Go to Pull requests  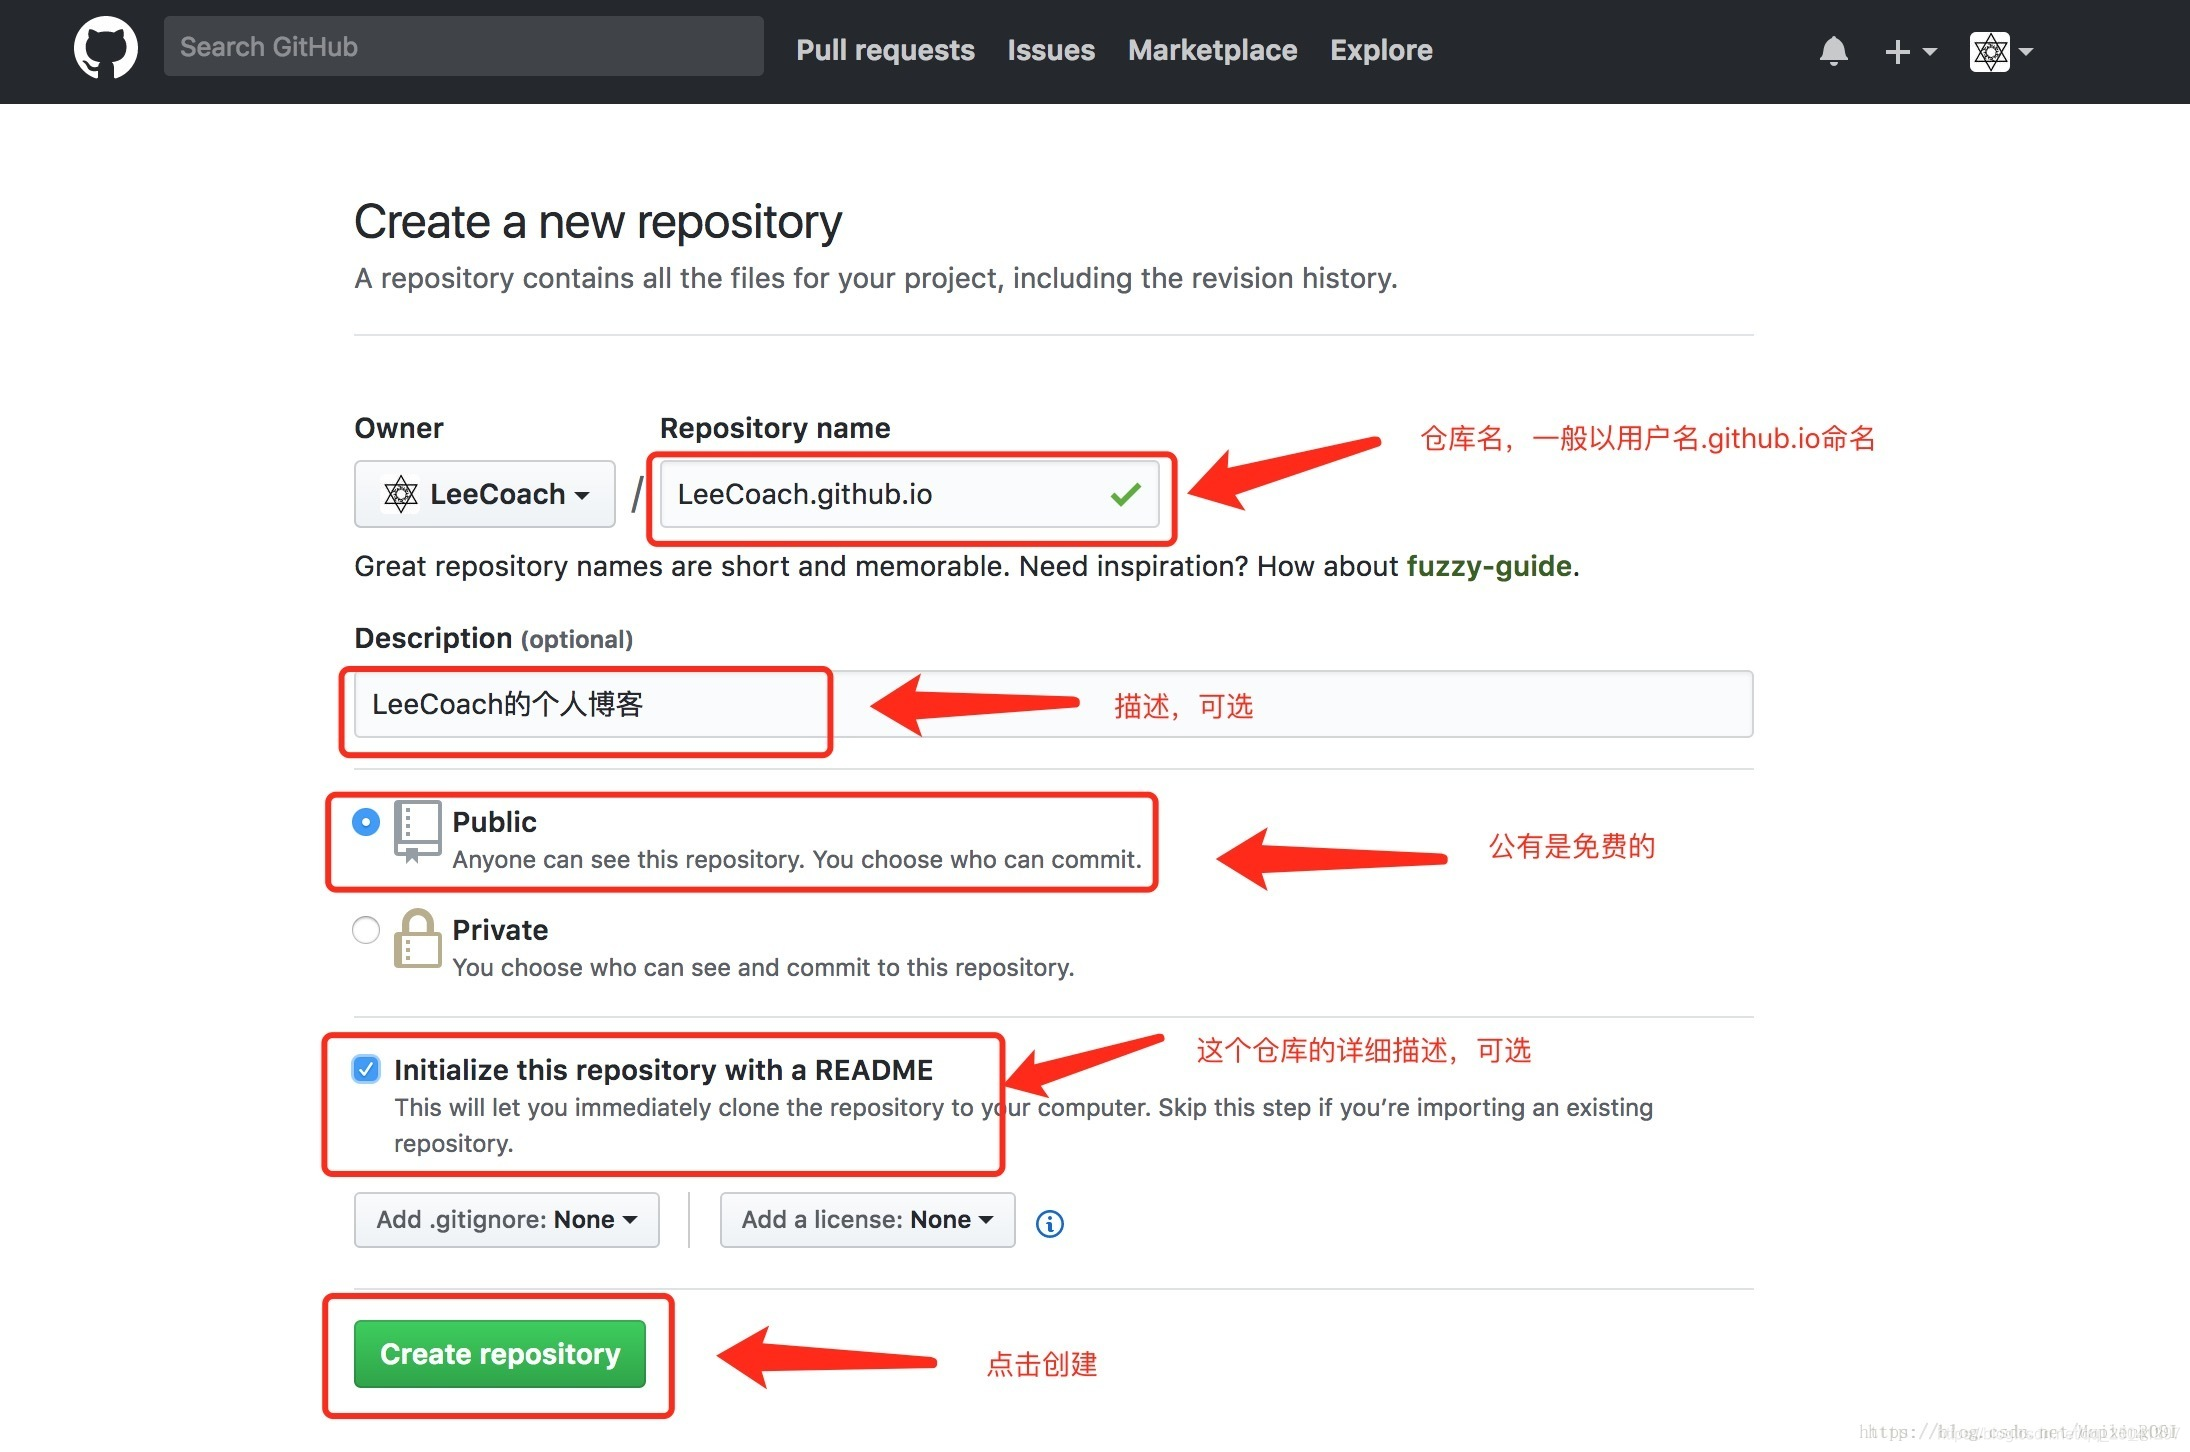[885, 50]
